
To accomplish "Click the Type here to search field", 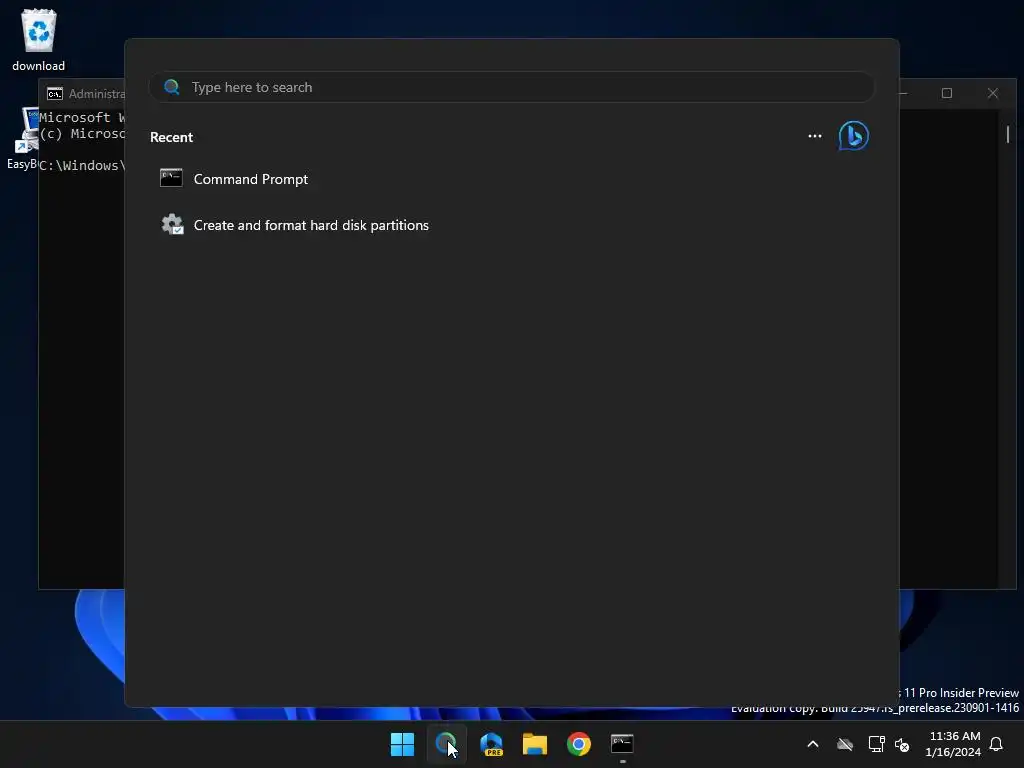I will point(511,87).
